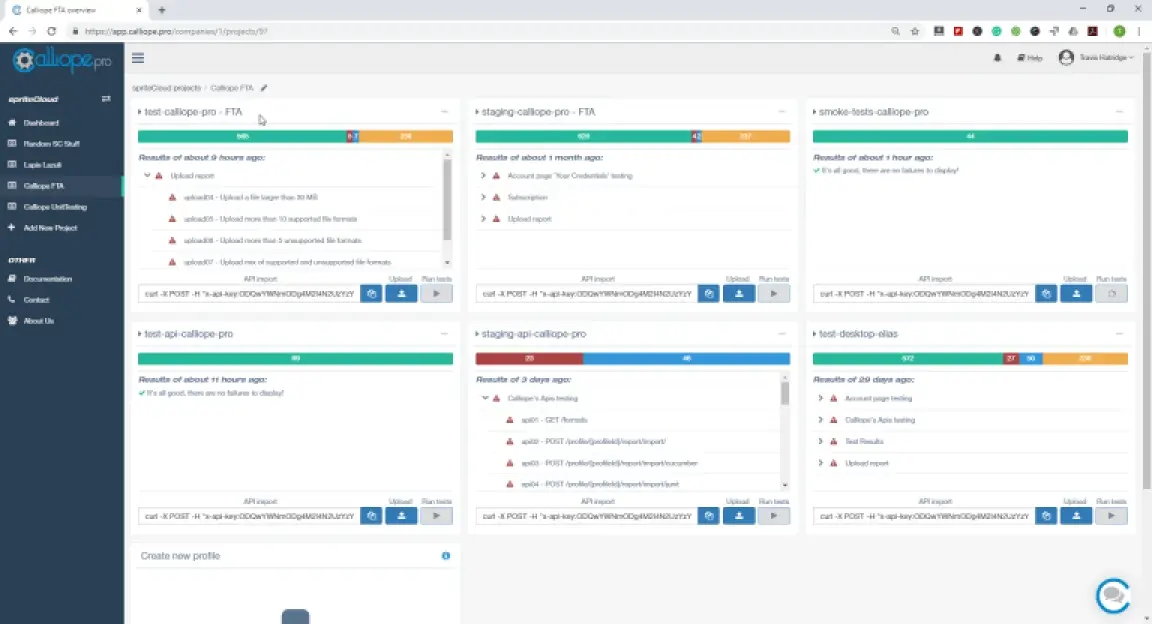Click curl command field in smoke-tests card

coord(924,294)
